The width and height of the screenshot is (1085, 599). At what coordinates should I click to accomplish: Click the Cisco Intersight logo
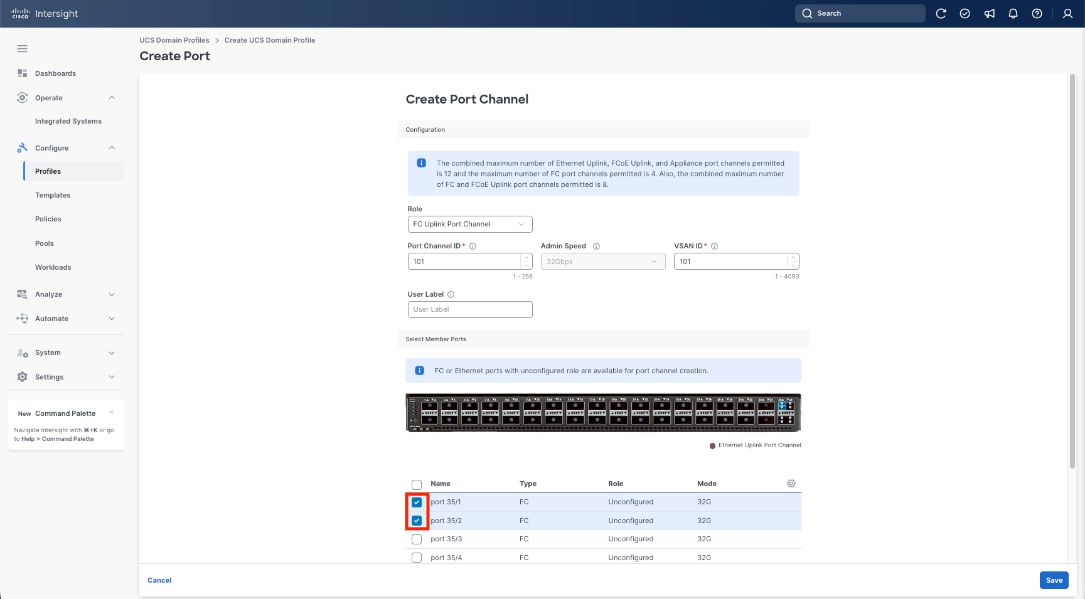tap(44, 13)
